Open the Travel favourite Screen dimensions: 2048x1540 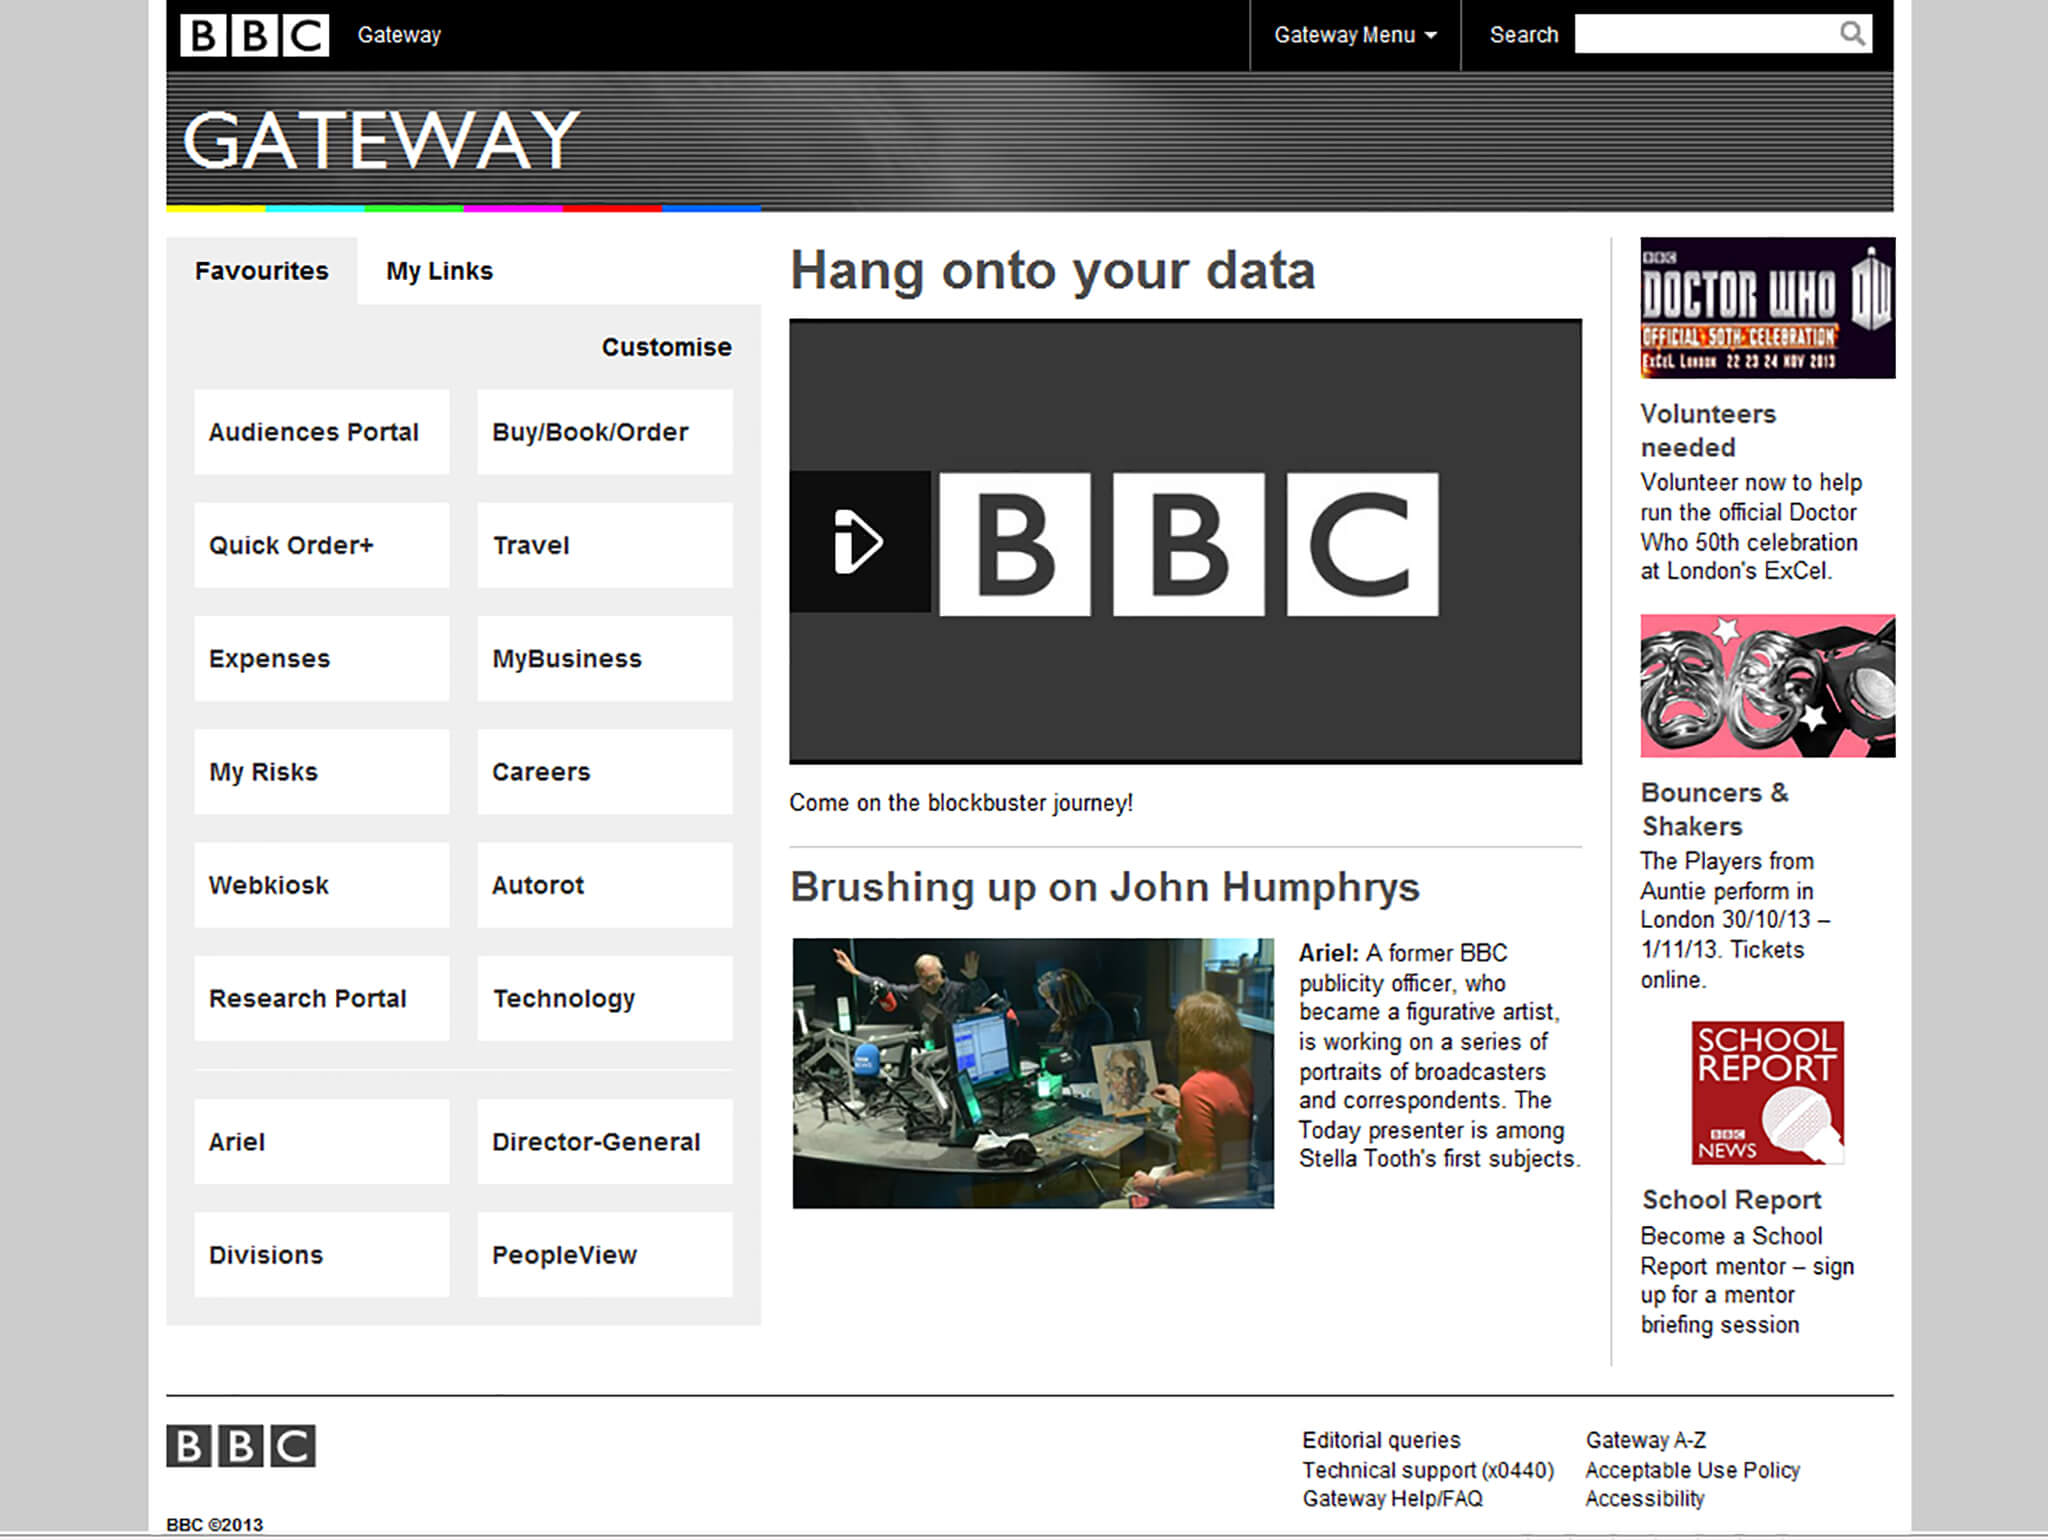pyautogui.click(x=605, y=545)
